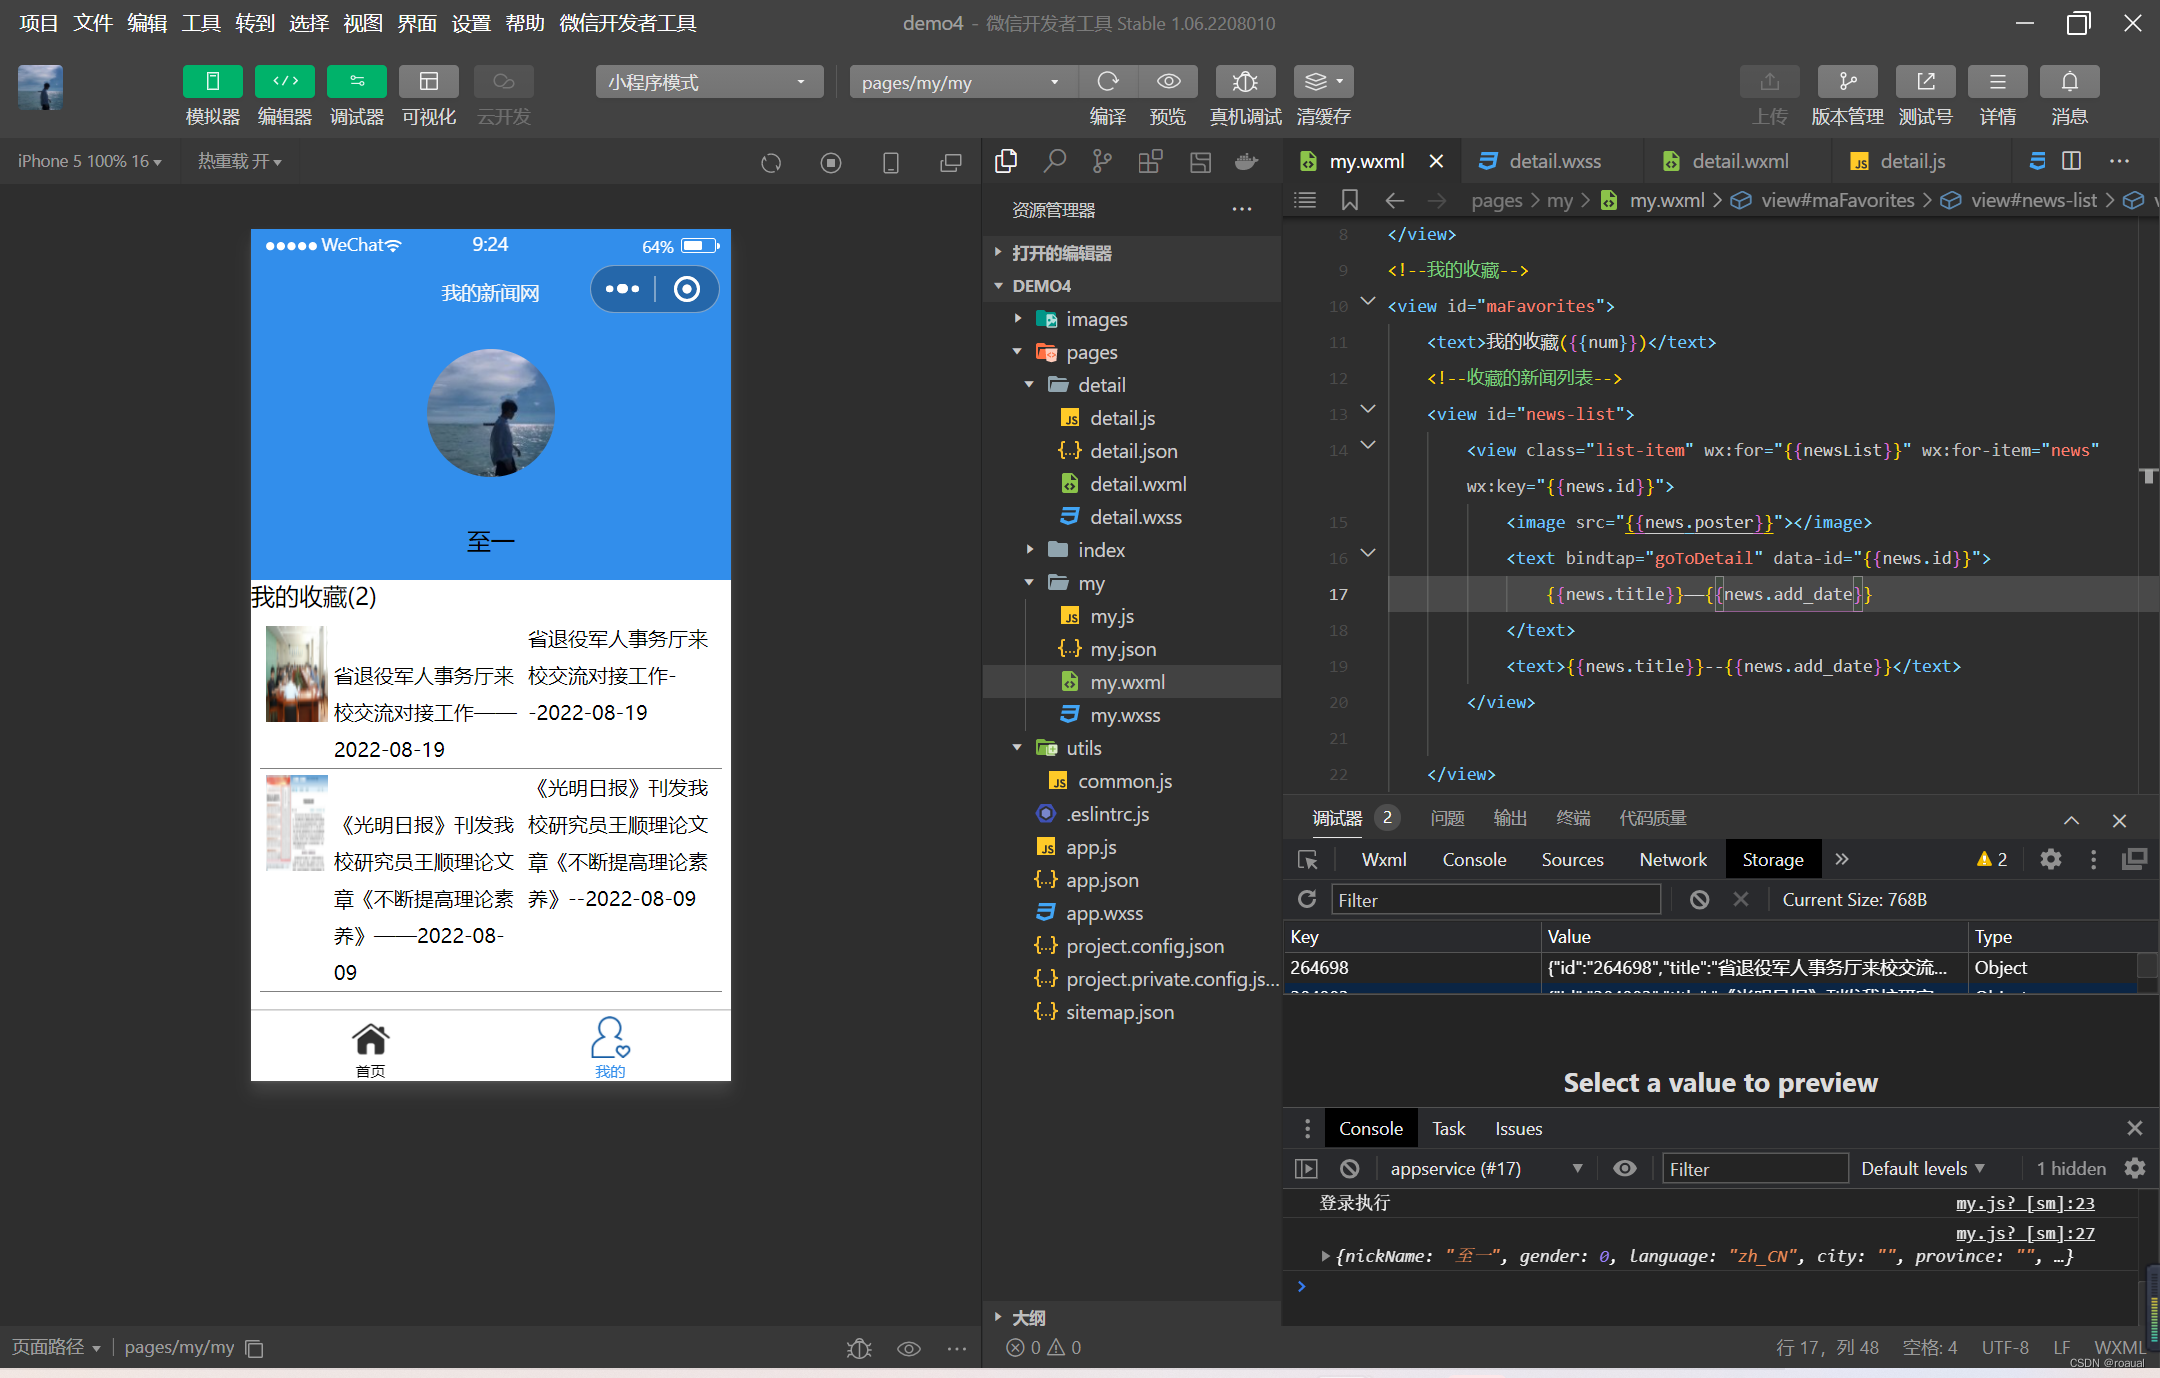This screenshot has width=2160, height=1378.
Task: Open my.wxss file in explorer
Action: pos(1125,715)
